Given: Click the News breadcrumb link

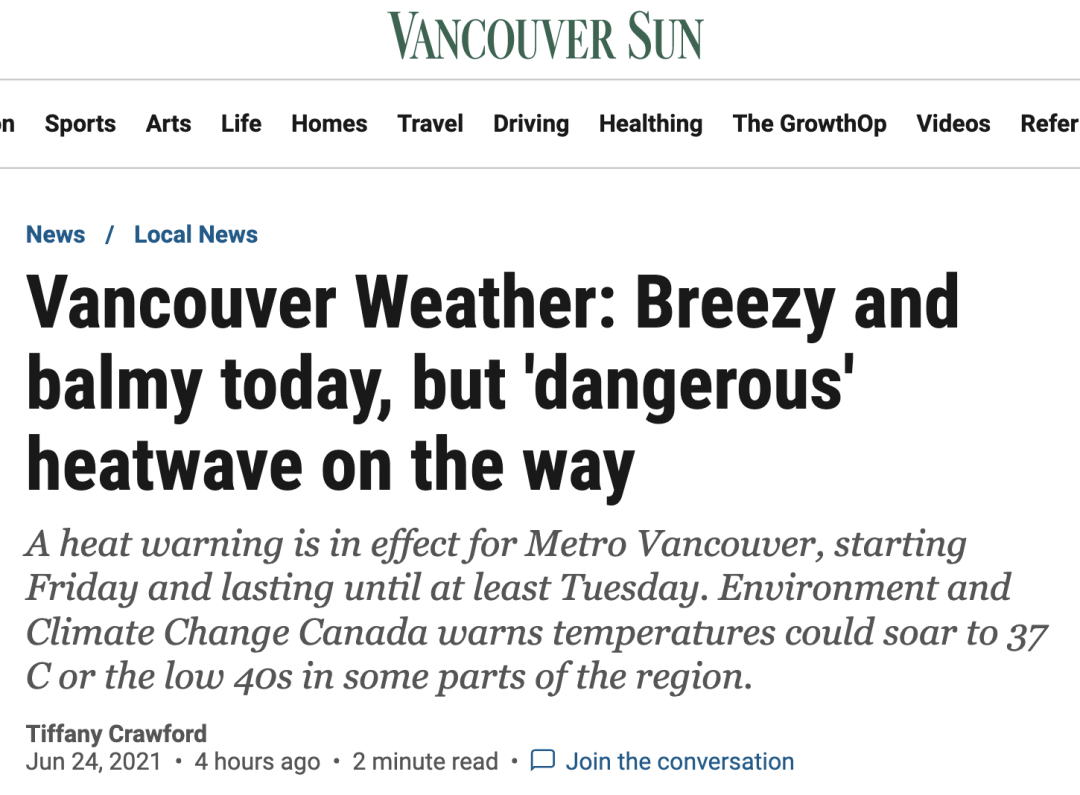Looking at the screenshot, I should pyautogui.click(x=56, y=235).
